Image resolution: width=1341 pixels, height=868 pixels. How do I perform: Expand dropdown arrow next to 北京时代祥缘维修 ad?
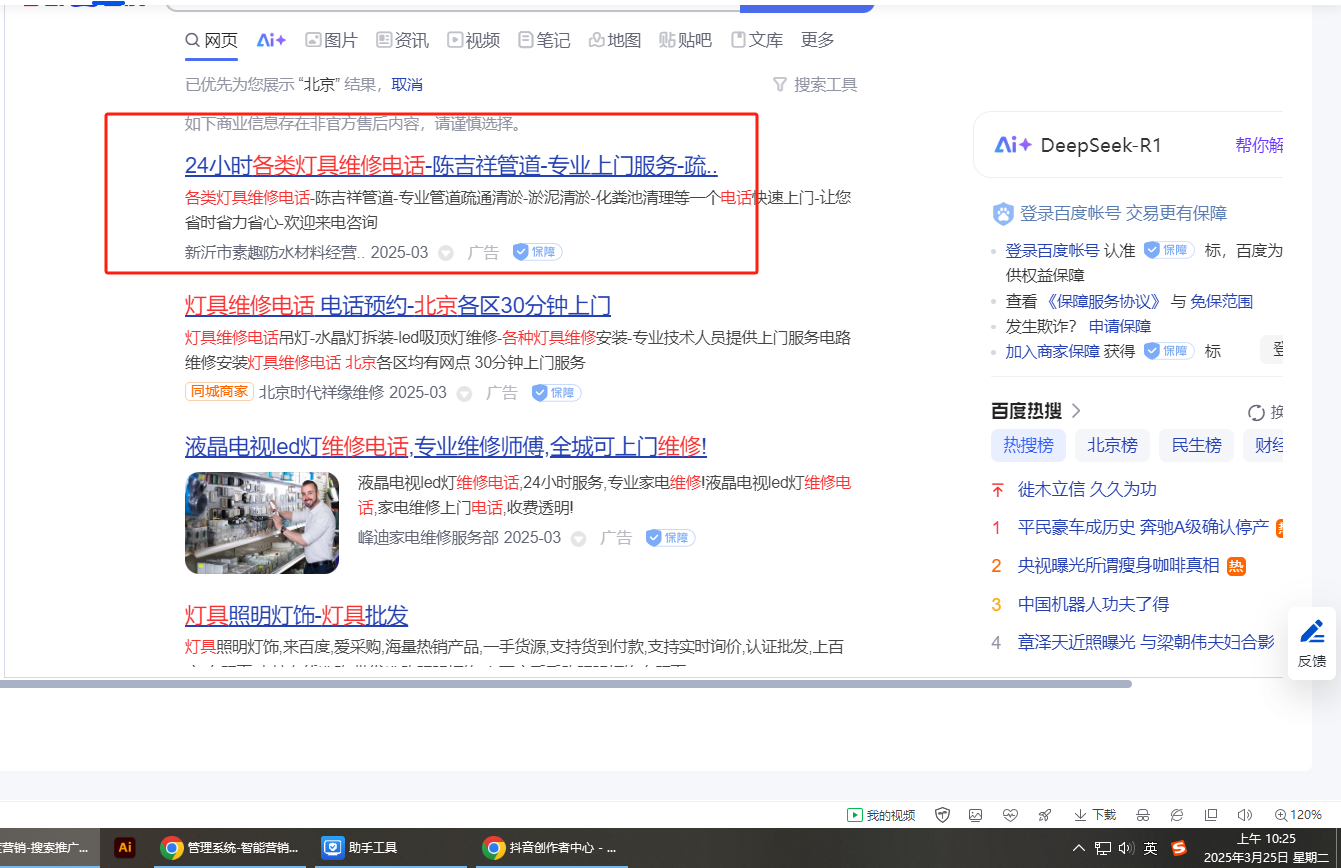pyautogui.click(x=464, y=394)
